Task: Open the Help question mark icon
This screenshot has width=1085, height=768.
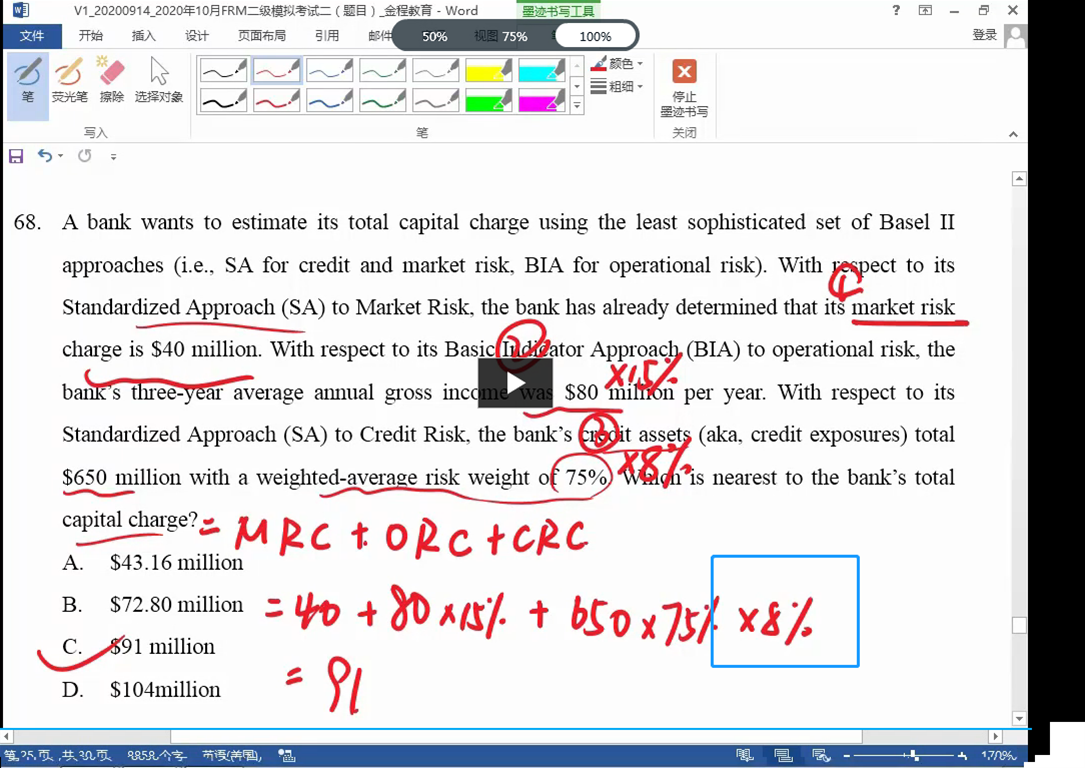Action: [x=894, y=11]
